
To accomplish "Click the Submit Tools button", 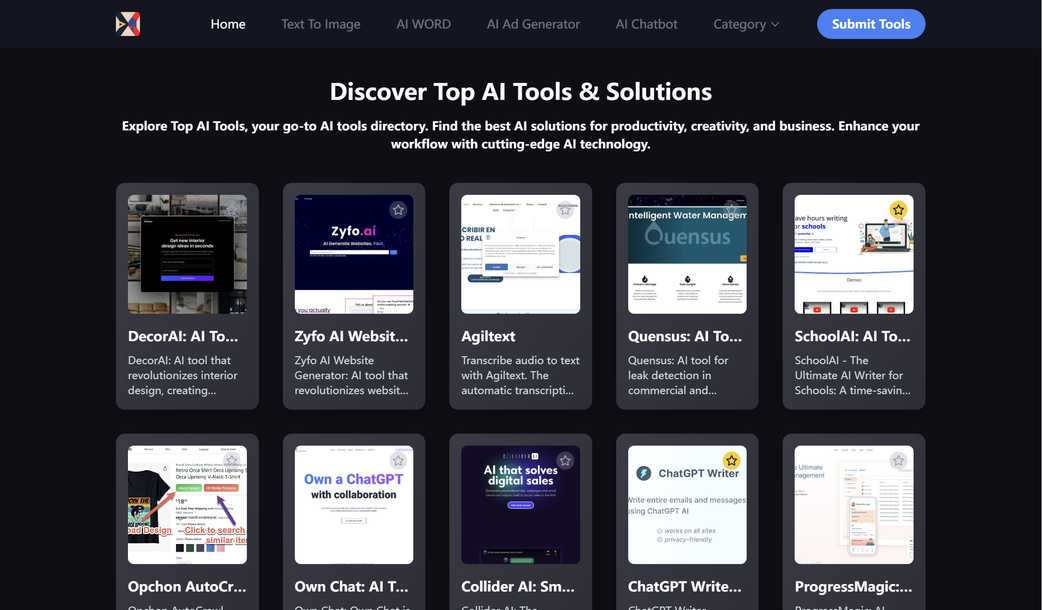I will click(x=870, y=23).
